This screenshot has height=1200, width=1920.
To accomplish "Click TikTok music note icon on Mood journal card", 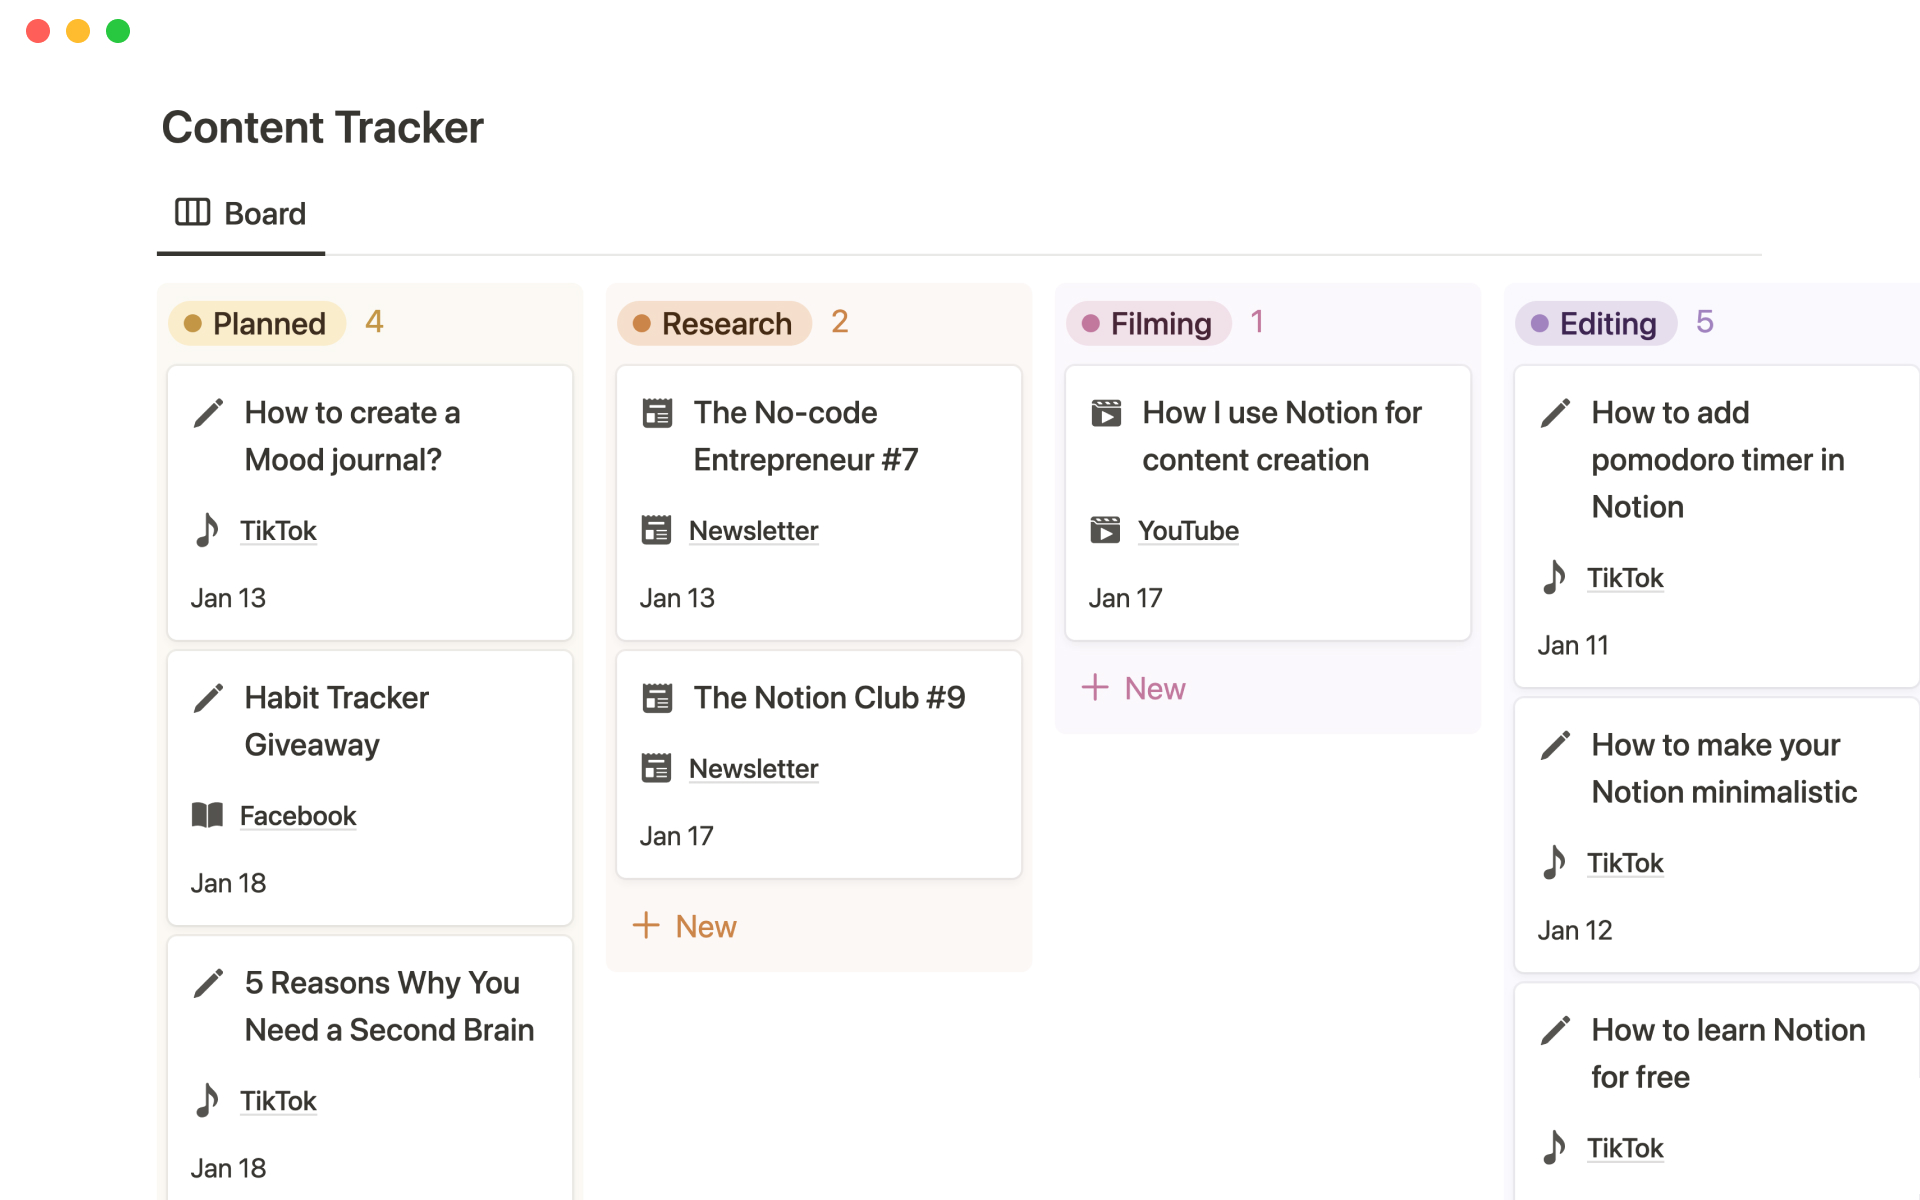I will (x=207, y=530).
